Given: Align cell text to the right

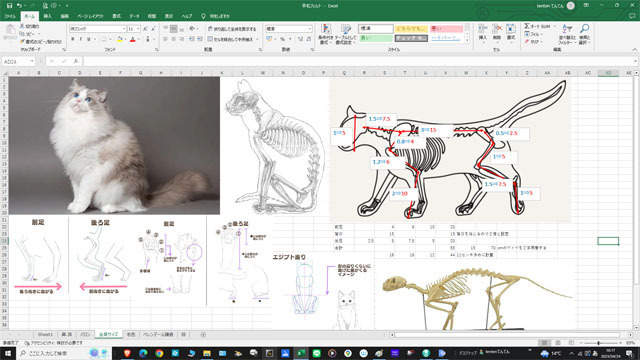Looking at the screenshot, I should point(182,39).
